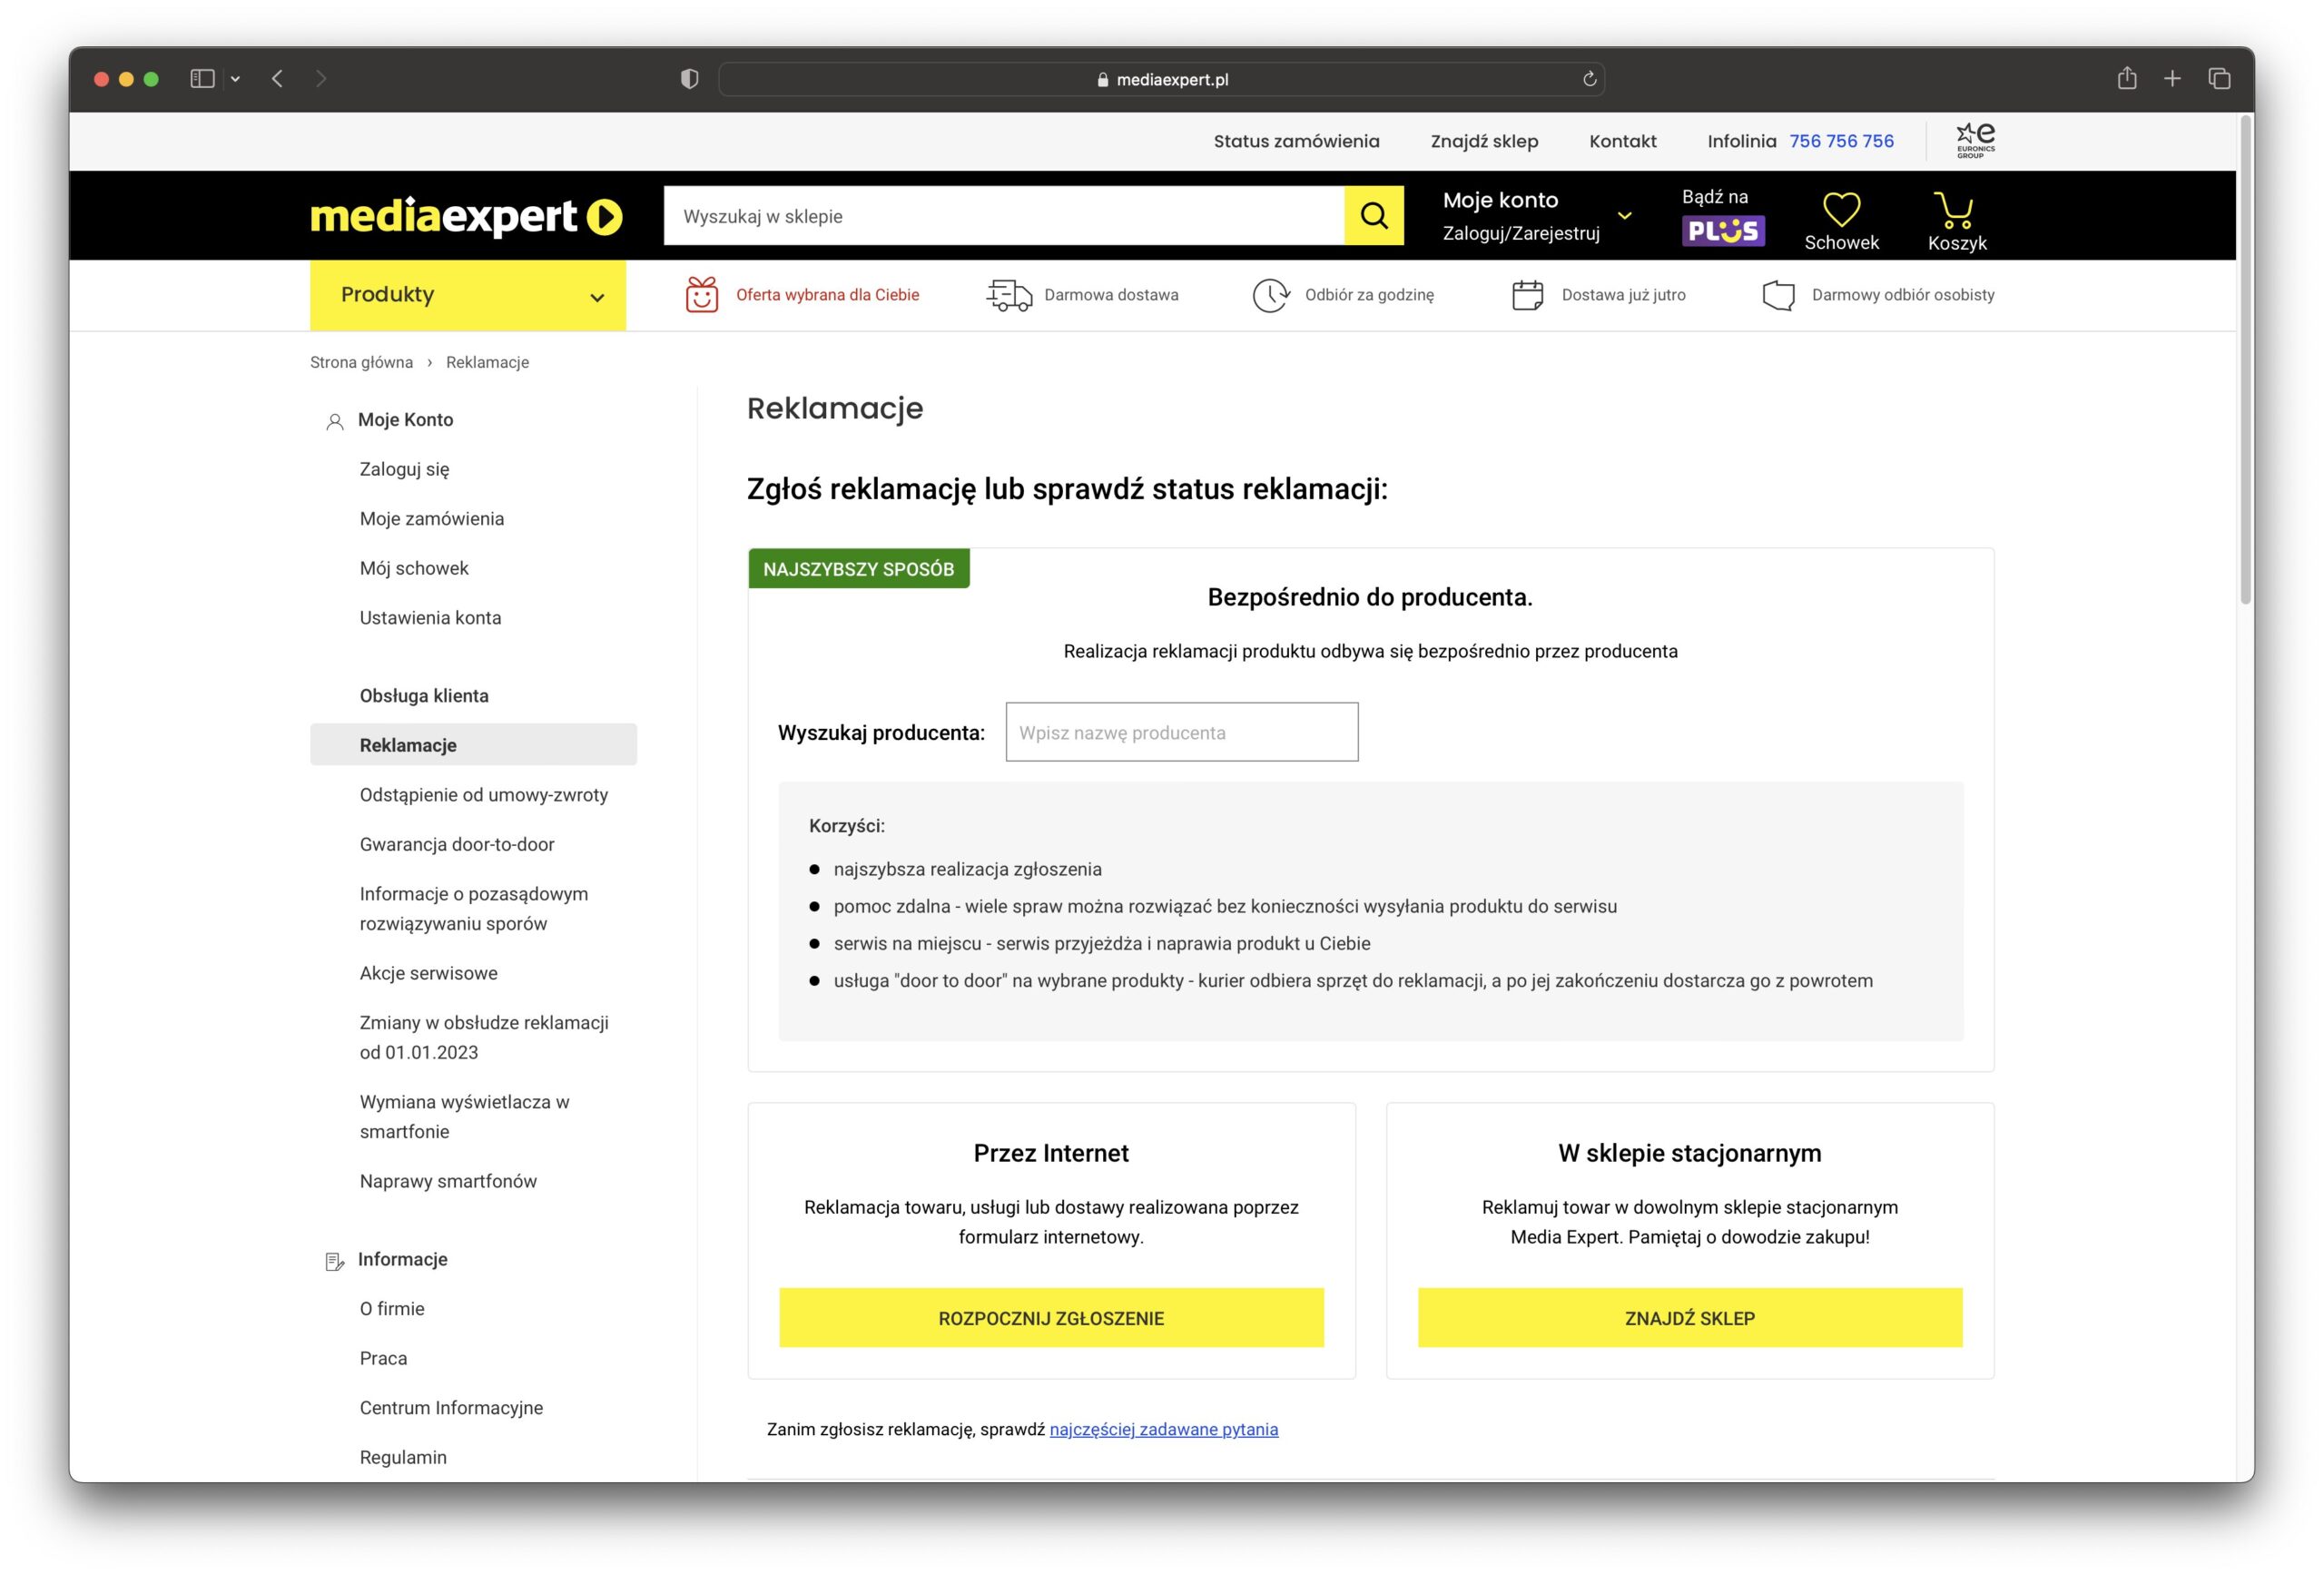
Task: Open Ustawienia konta in sidebar
Action: coord(430,618)
